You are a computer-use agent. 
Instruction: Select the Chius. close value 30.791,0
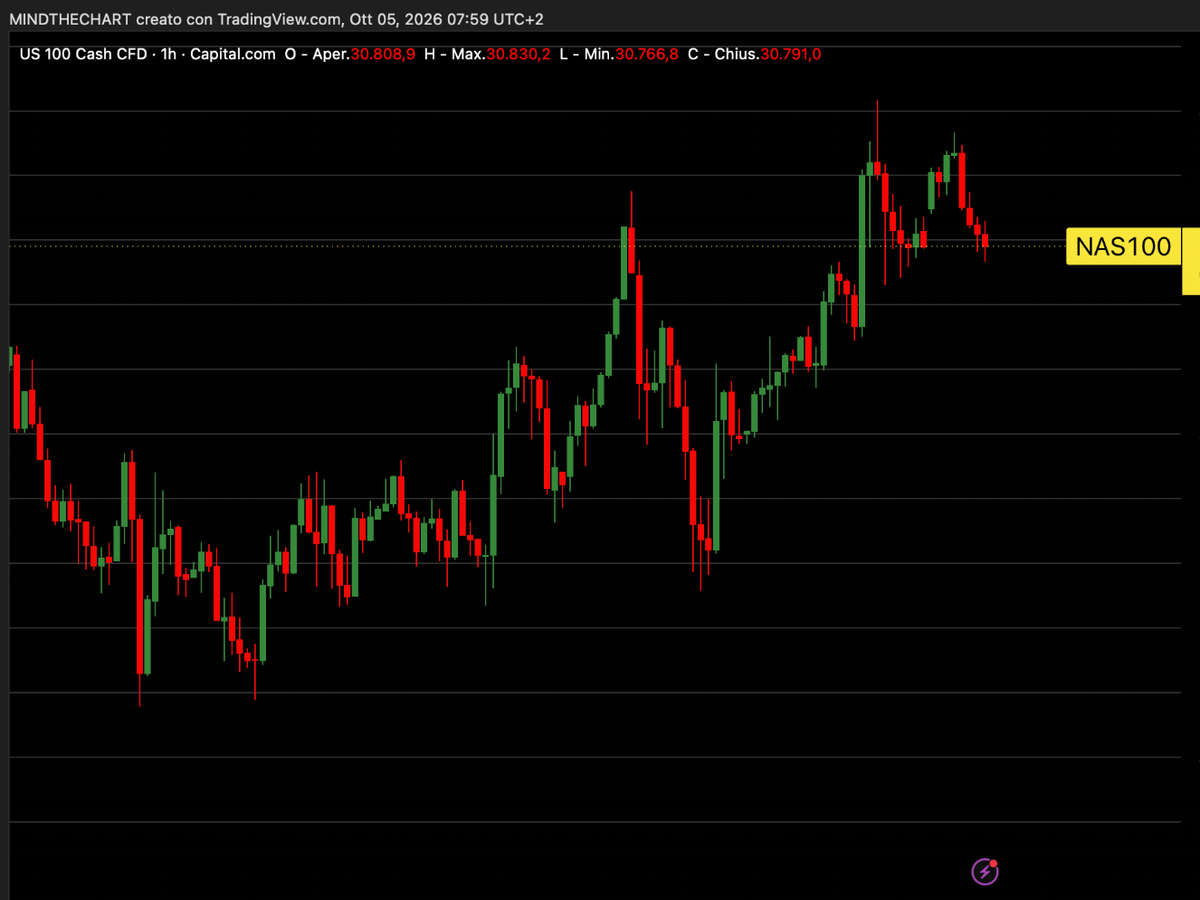pyautogui.click(x=790, y=54)
